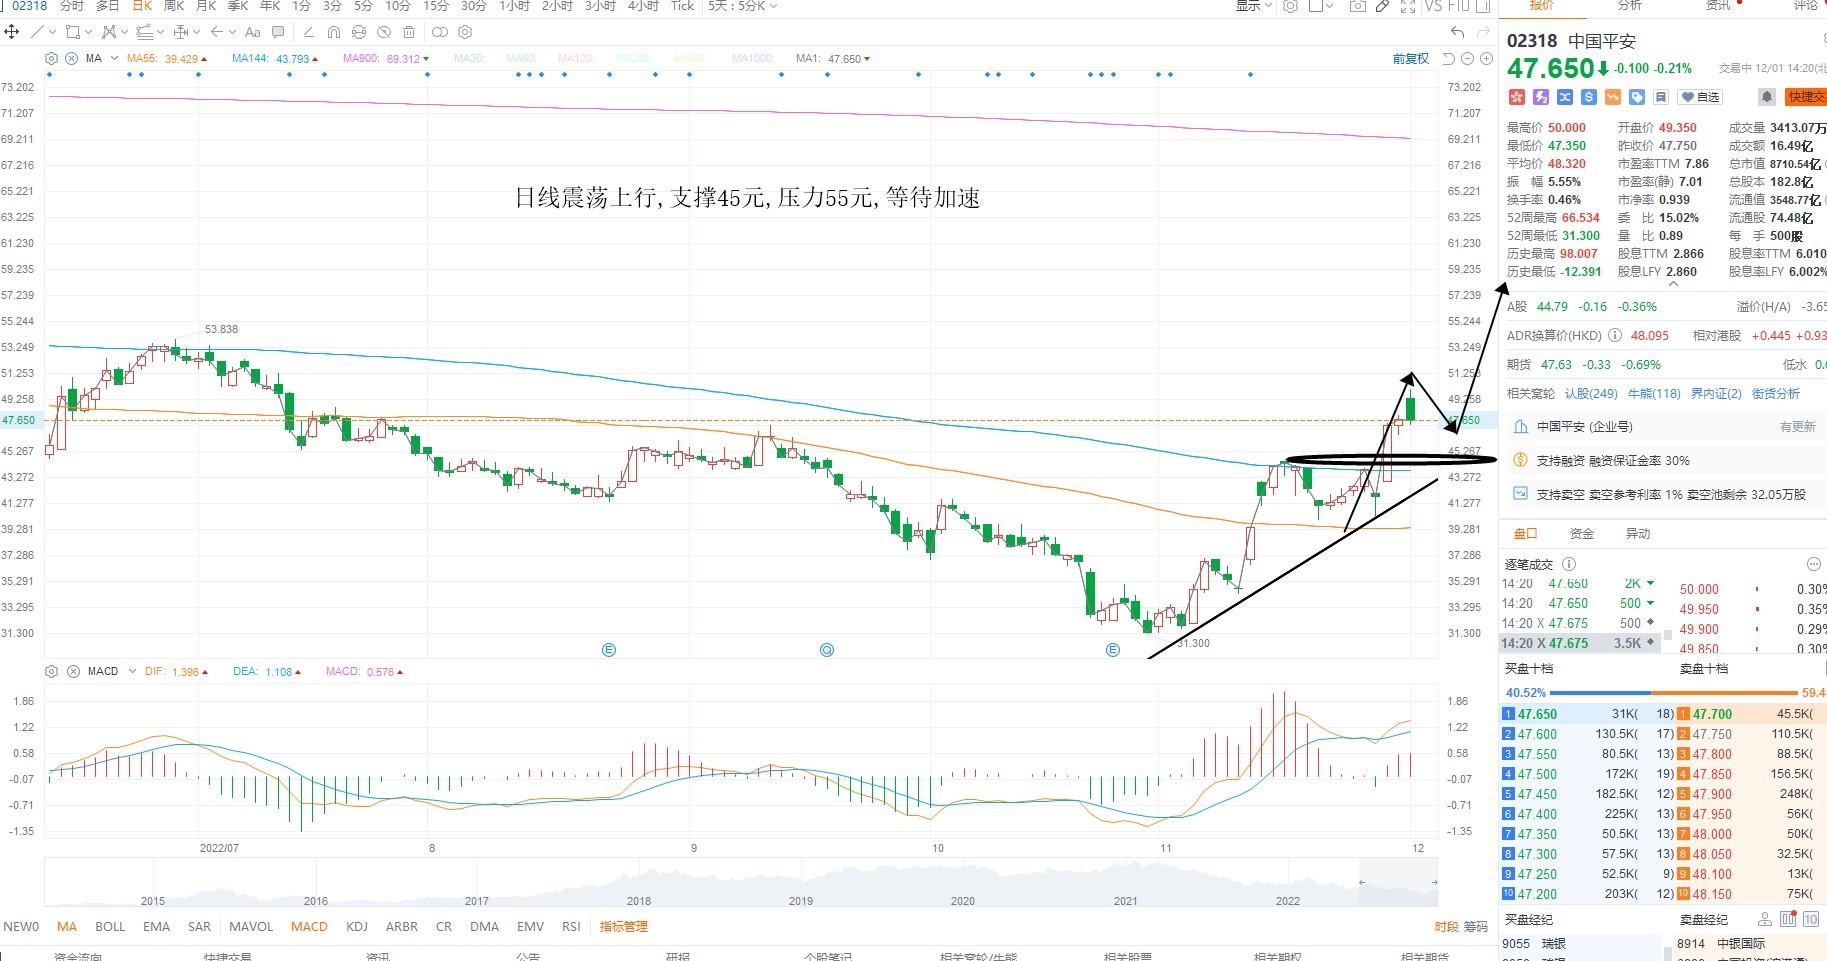Click the Hong Kong market flag icon
This screenshot has width=1827, height=961.
(x=1517, y=97)
